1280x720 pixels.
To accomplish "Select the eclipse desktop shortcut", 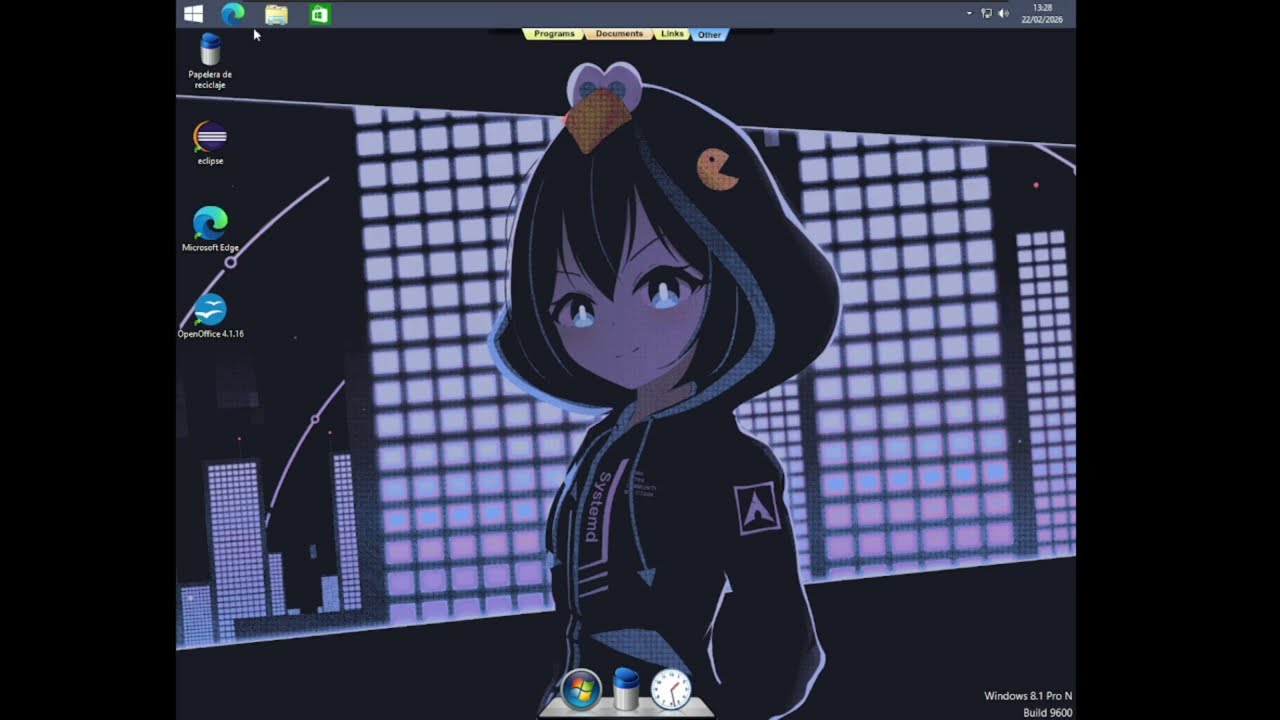I will [x=210, y=143].
